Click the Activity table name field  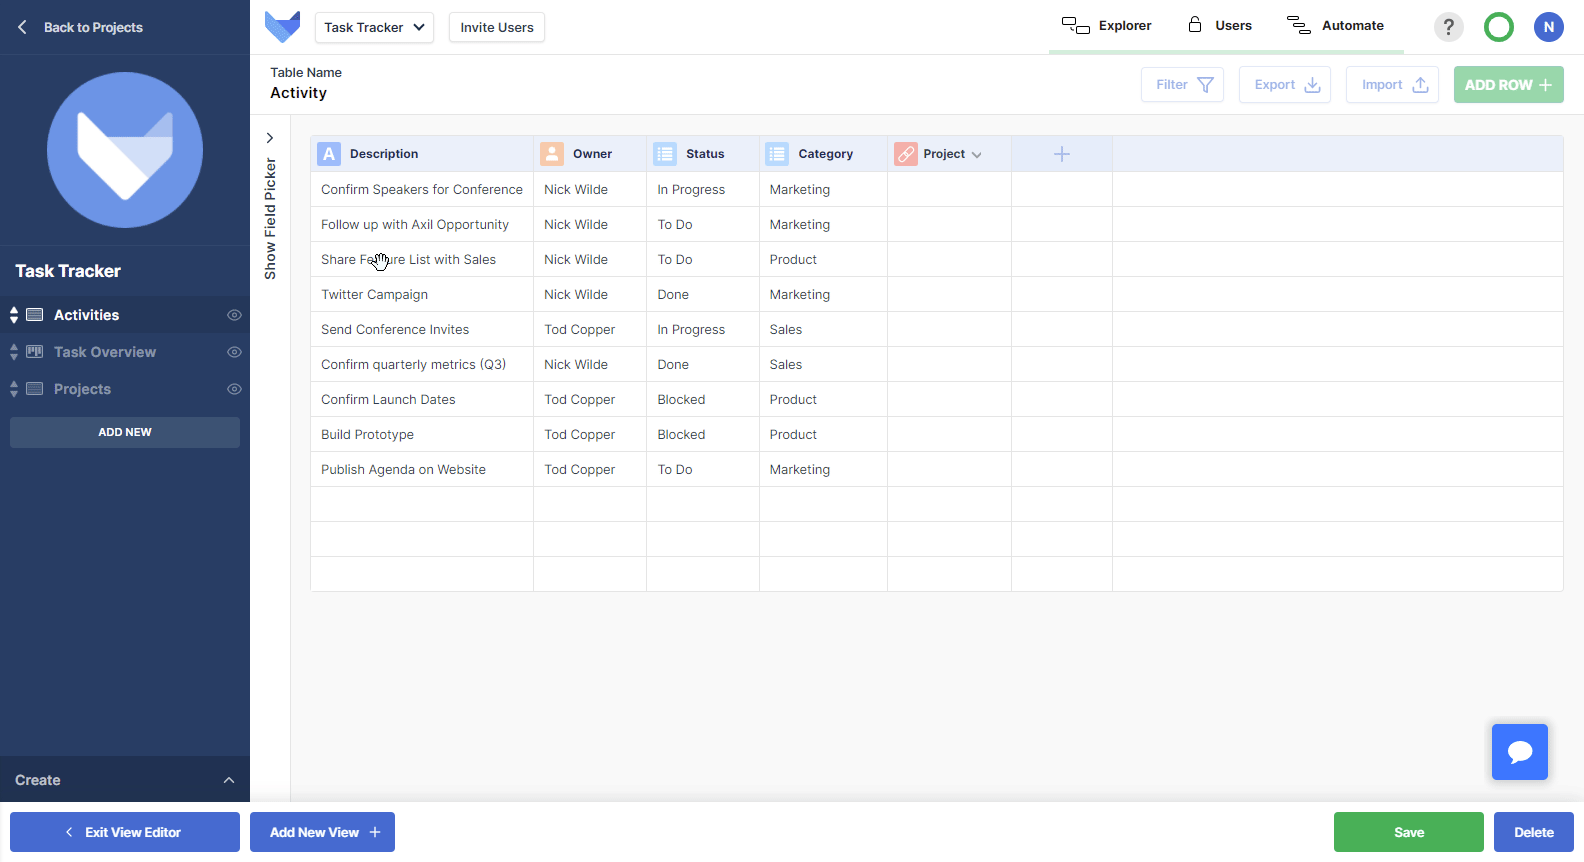(x=298, y=93)
